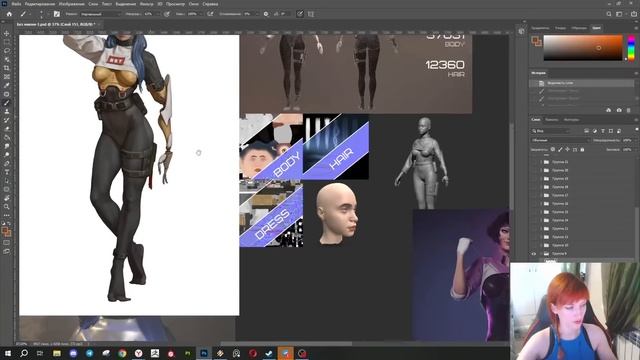Toggle lock all padlock icon in Layers panel
The image size is (640, 360).
[582, 150]
